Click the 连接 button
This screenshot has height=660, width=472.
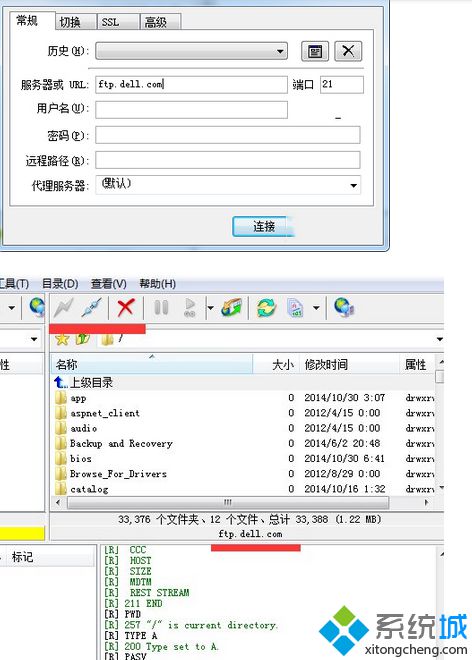click(264, 226)
